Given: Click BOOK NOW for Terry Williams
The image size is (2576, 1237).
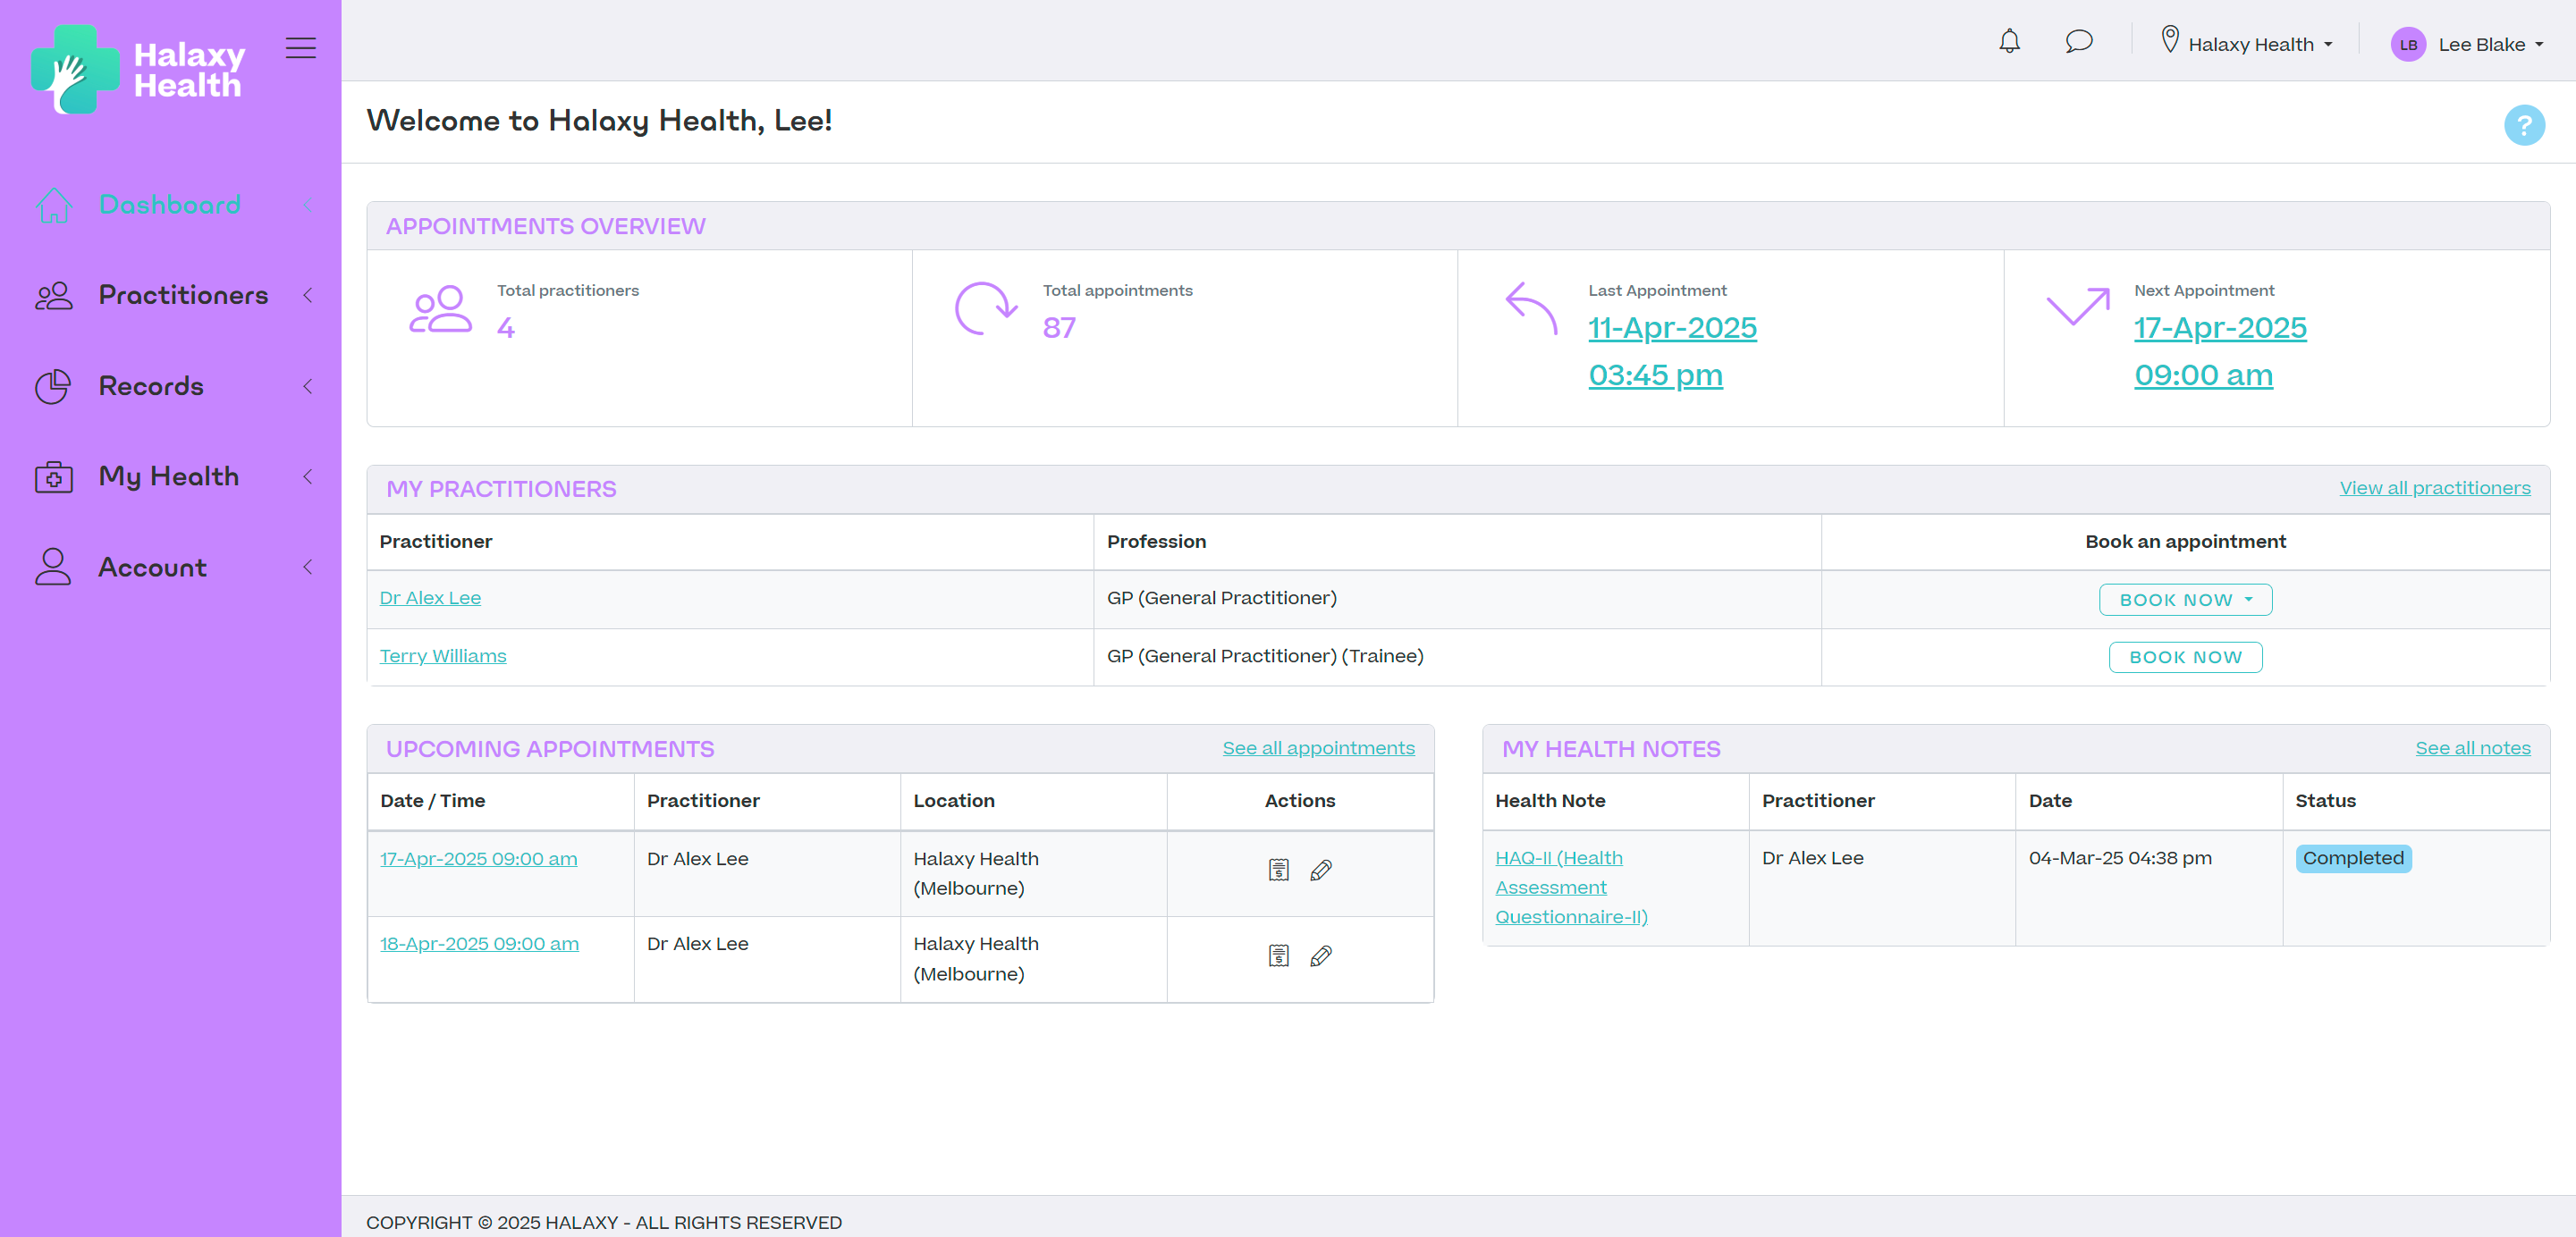Looking at the screenshot, I should click(x=2185, y=657).
